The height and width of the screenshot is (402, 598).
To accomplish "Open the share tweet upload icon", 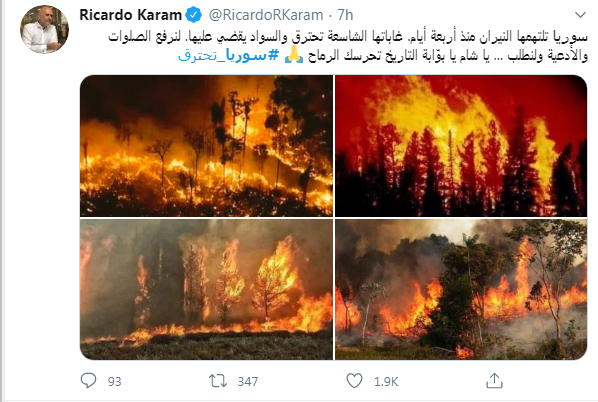I will point(494,380).
